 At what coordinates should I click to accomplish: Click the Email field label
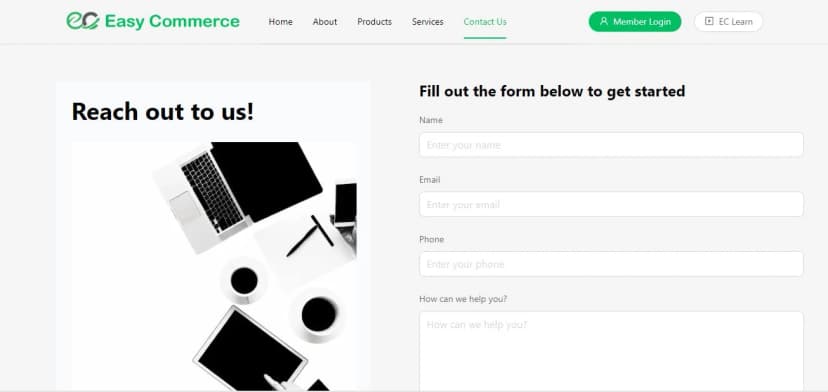pos(429,180)
